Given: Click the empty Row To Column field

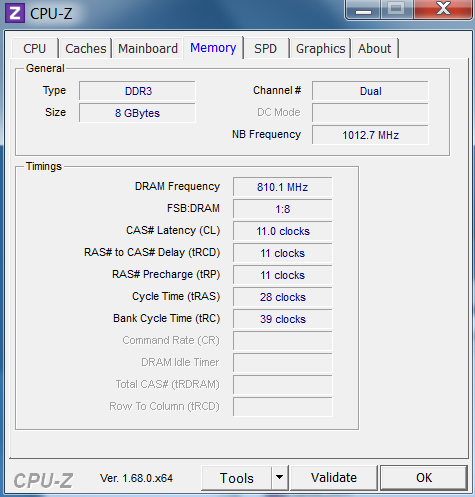Looking at the screenshot, I should (x=283, y=407).
